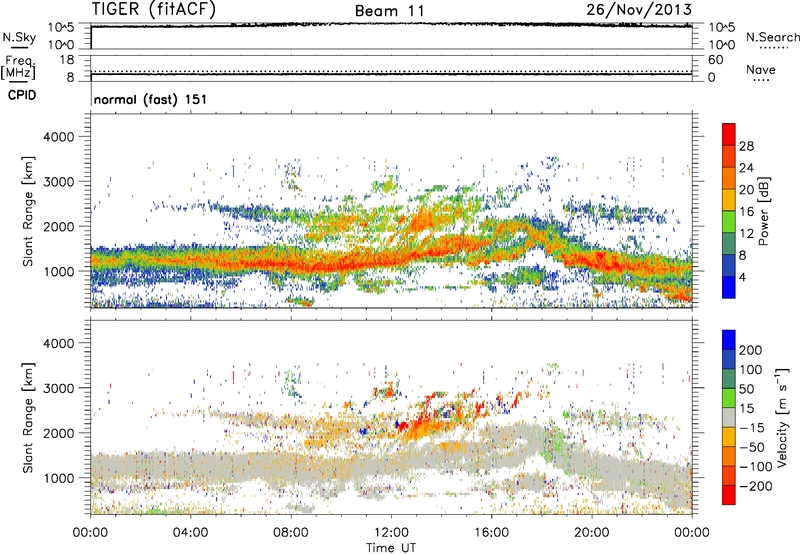Click the '60' Nave axis tick

coord(715,60)
